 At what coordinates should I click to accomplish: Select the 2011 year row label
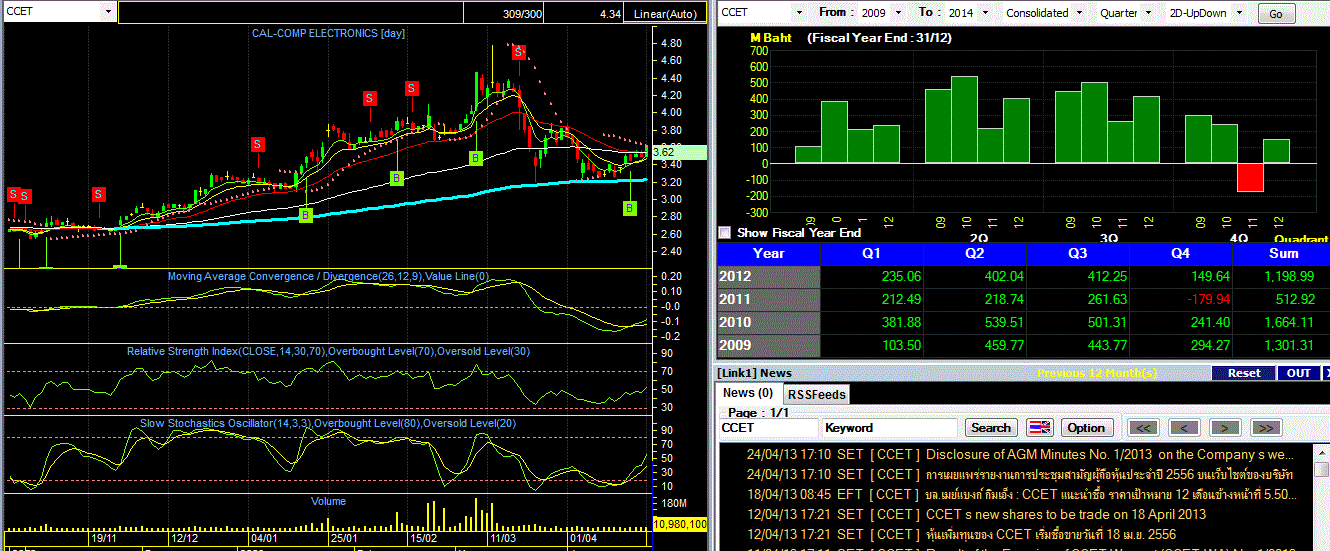tap(768, 299)
